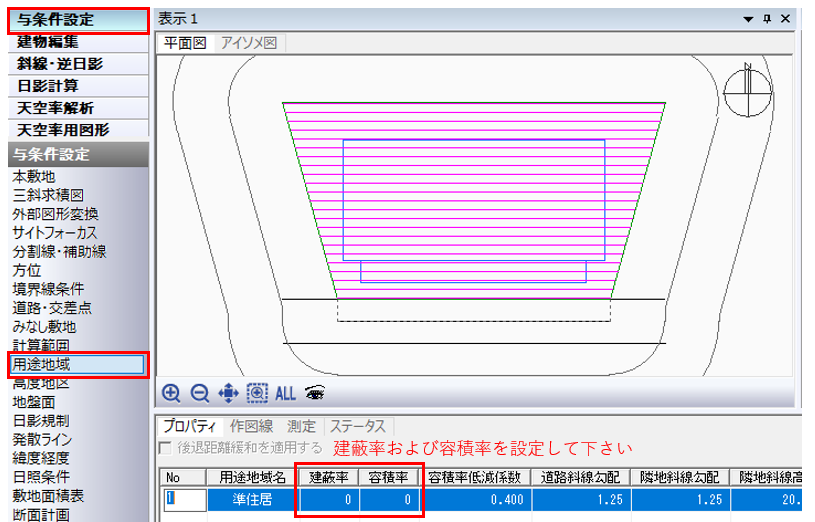The height and width of the screenshot is (522, 815).
Task: Click the No input cell showing 1
Action: tap(185, 500)
